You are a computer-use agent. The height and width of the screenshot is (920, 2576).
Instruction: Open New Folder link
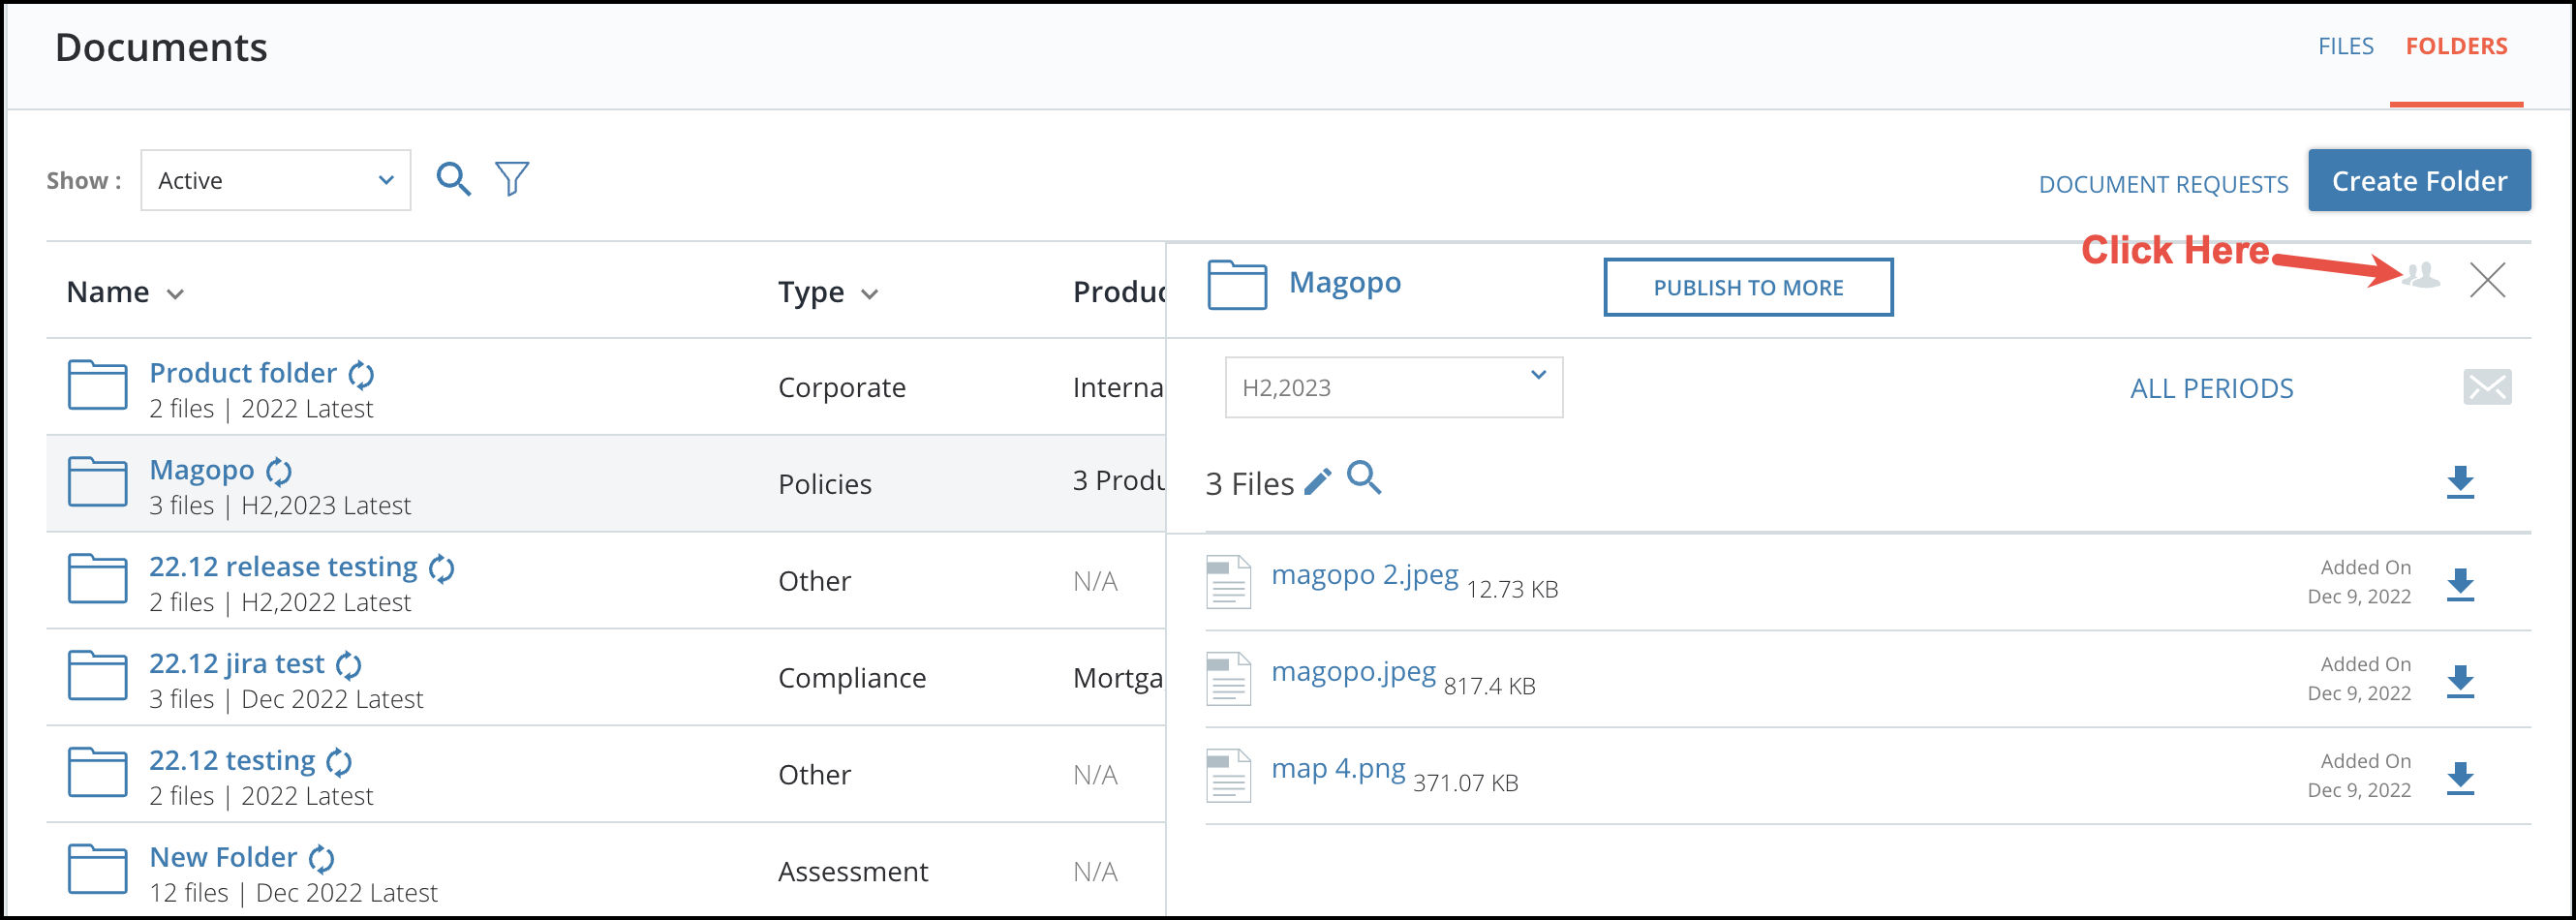coord(224,857)
